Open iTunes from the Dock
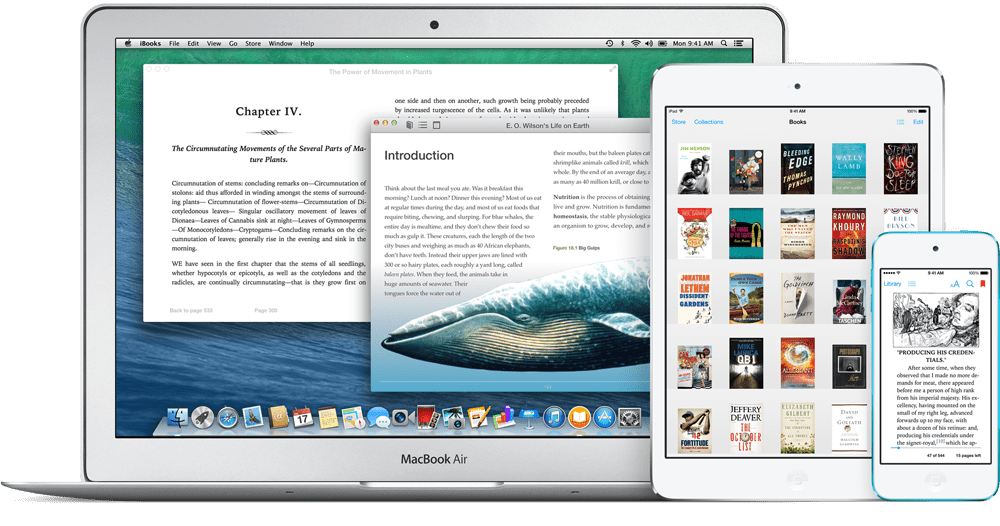 coord(555,417)
